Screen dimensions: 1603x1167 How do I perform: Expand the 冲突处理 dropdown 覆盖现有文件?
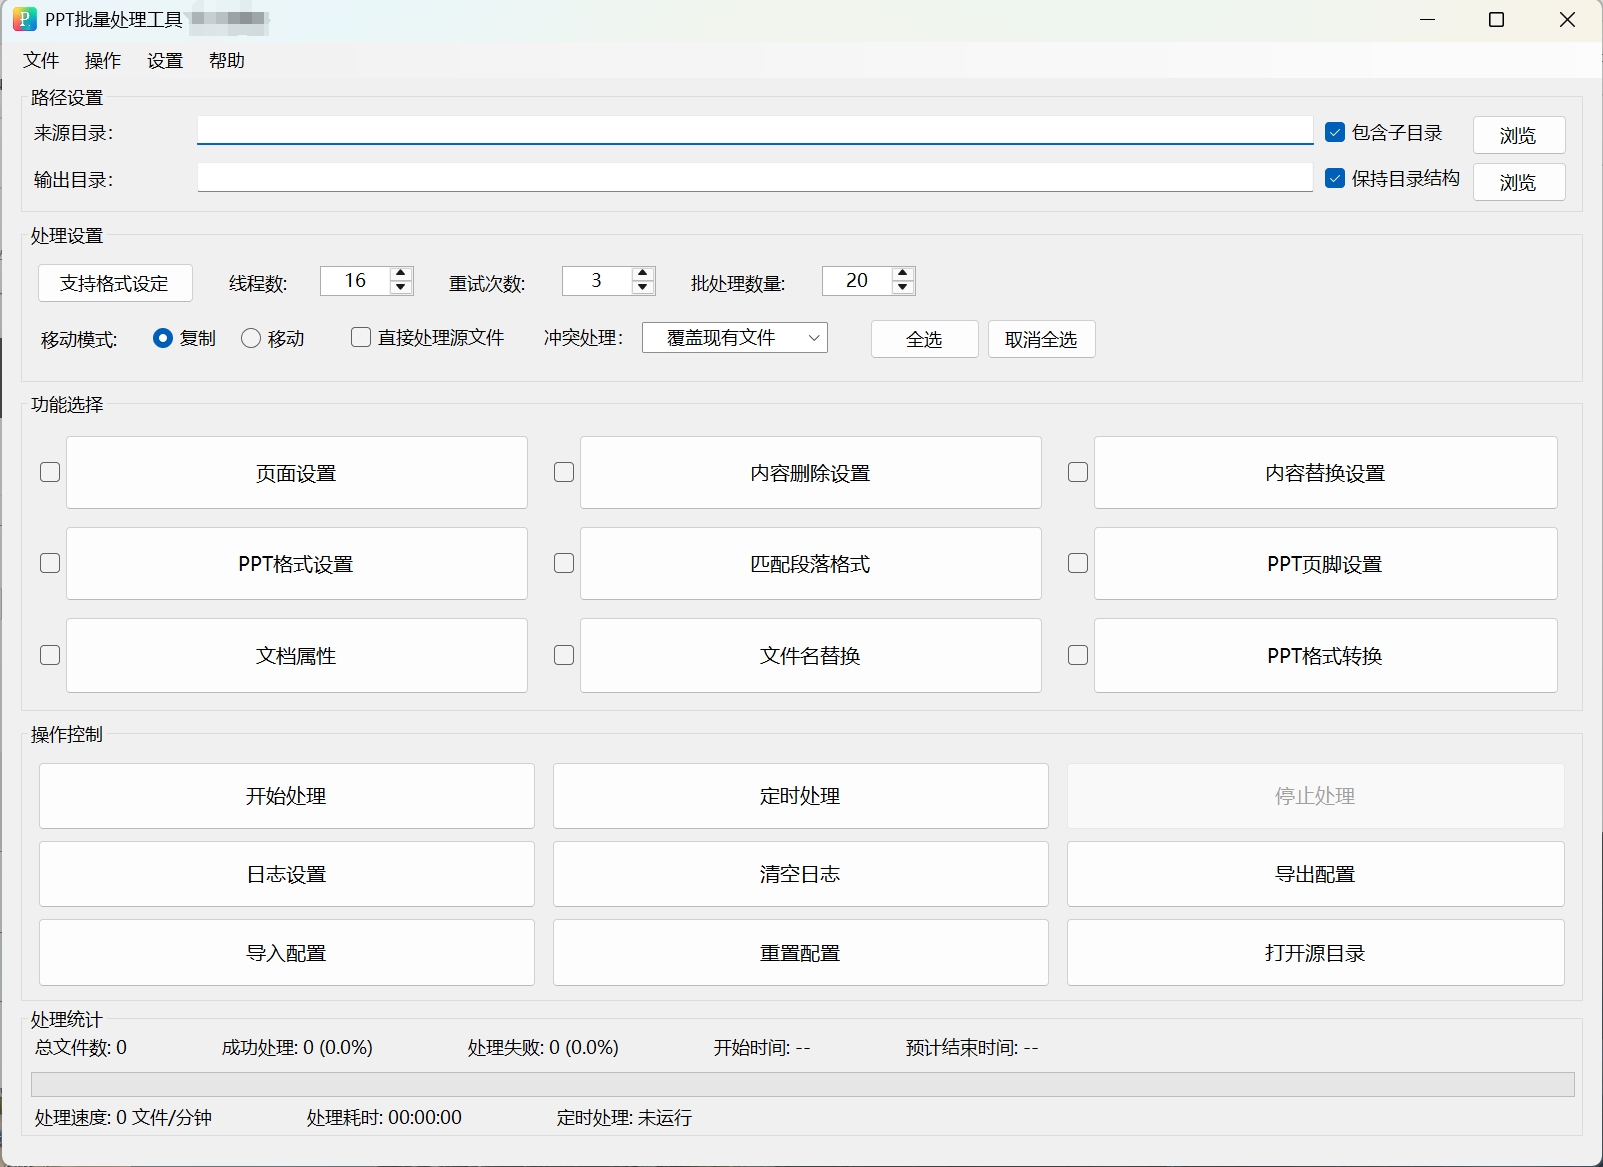click(x=735, y=338)
